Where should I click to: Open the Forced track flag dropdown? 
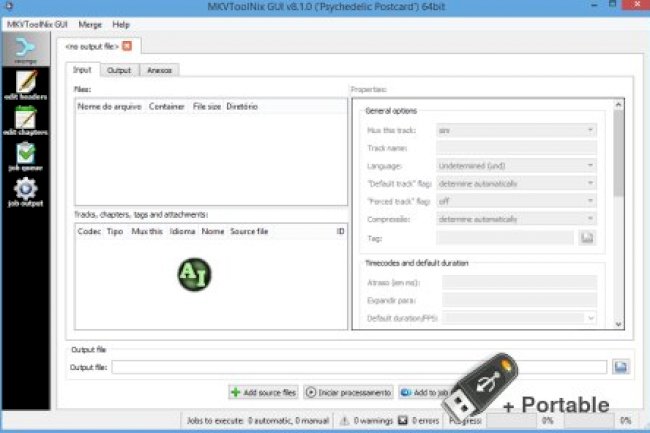pos(517,201)
